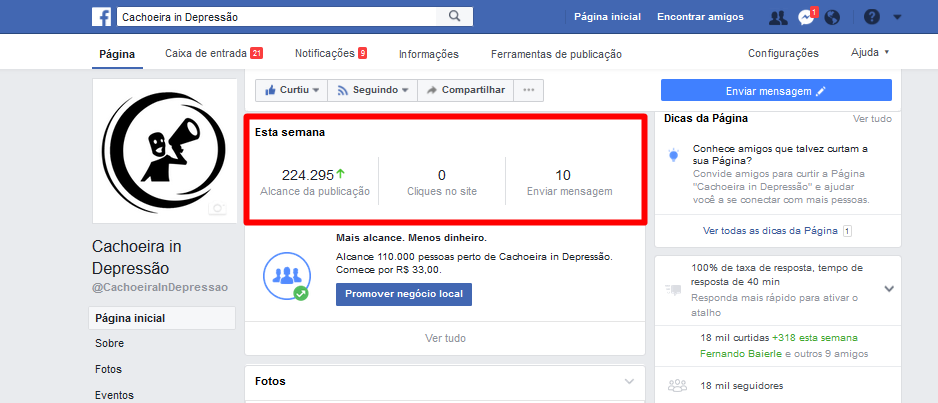938x403 pixels.
Task: Expand the Ajuda dropdown
Action: pos(870,53)
